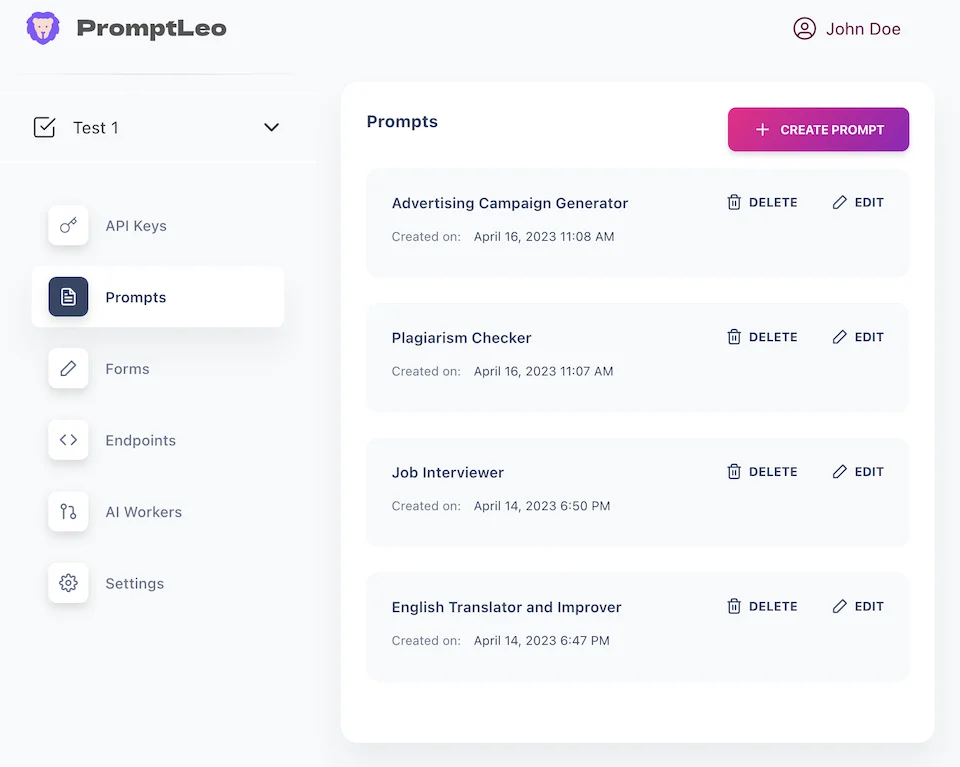Click the John Doe user avatar icon
Screen dimensions: 960x767
804,29
